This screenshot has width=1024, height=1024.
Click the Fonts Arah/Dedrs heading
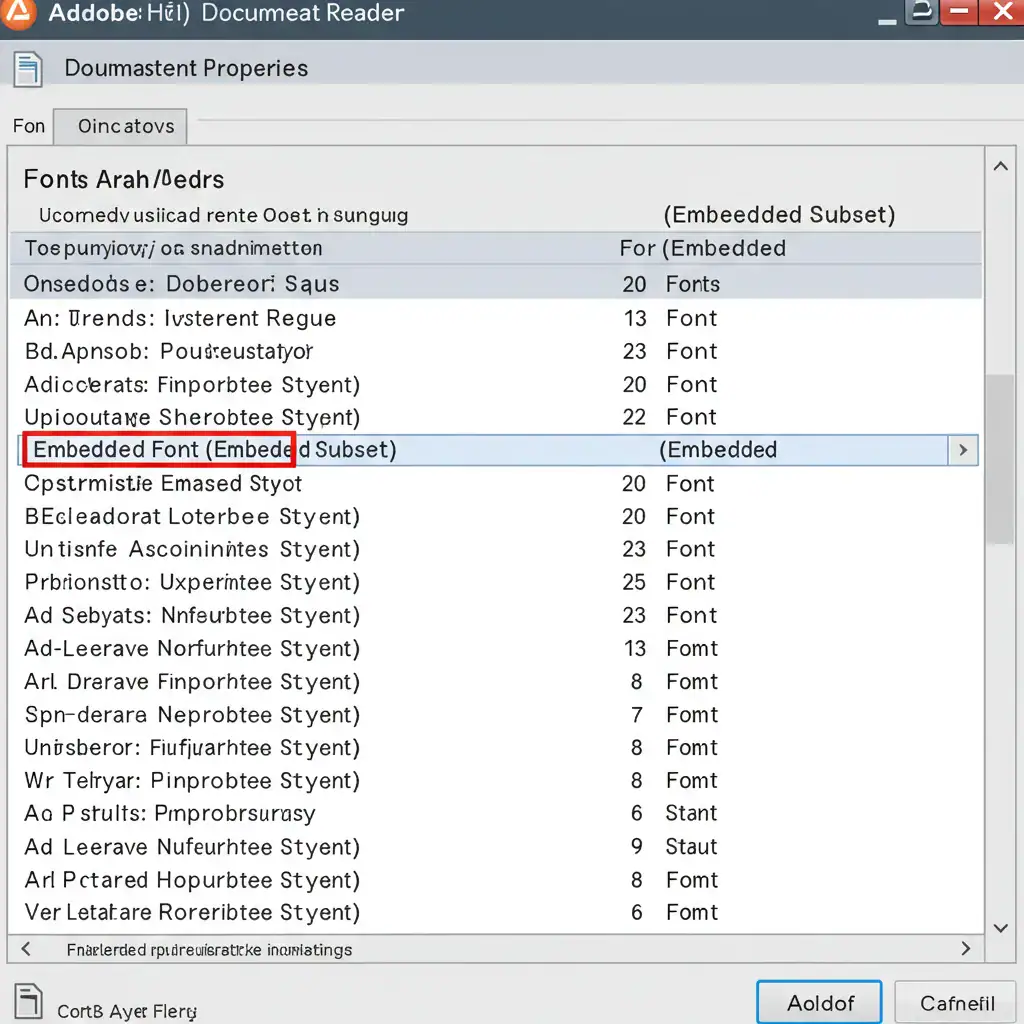pyautogui.click(x=124, y=180)
